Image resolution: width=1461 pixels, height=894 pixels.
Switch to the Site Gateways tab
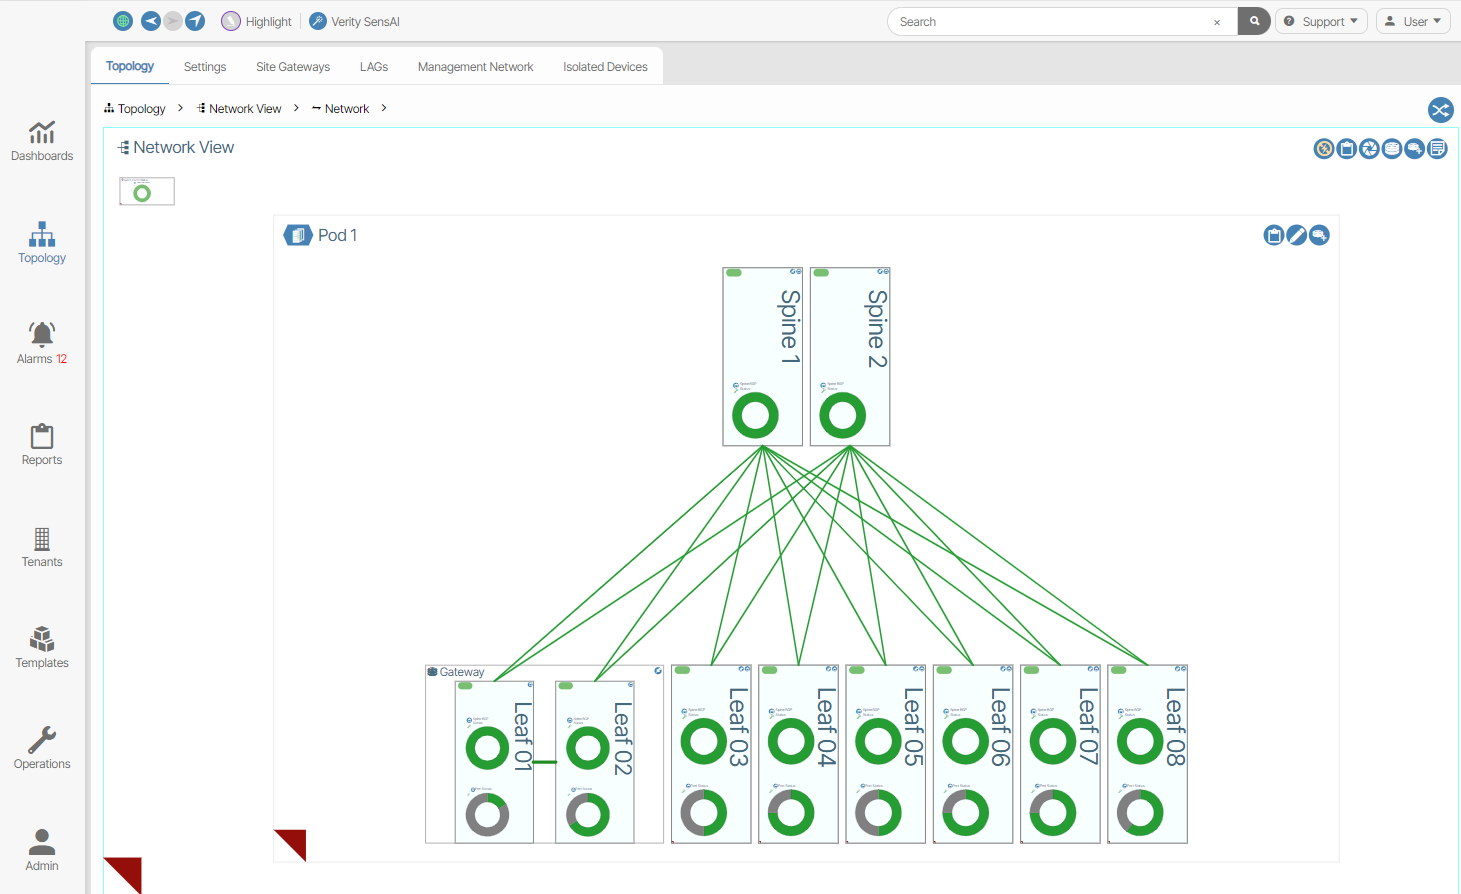(x=293, y=67)
